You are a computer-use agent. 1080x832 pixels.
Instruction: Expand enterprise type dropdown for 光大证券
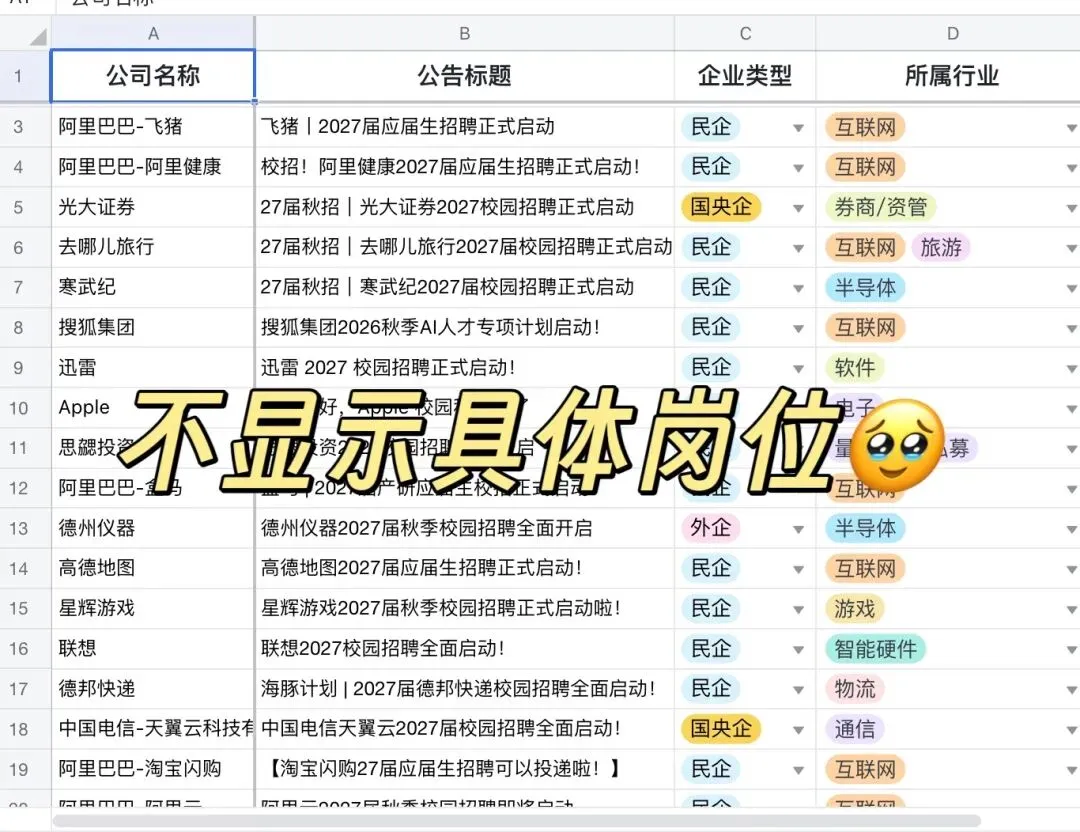point(798,208)
